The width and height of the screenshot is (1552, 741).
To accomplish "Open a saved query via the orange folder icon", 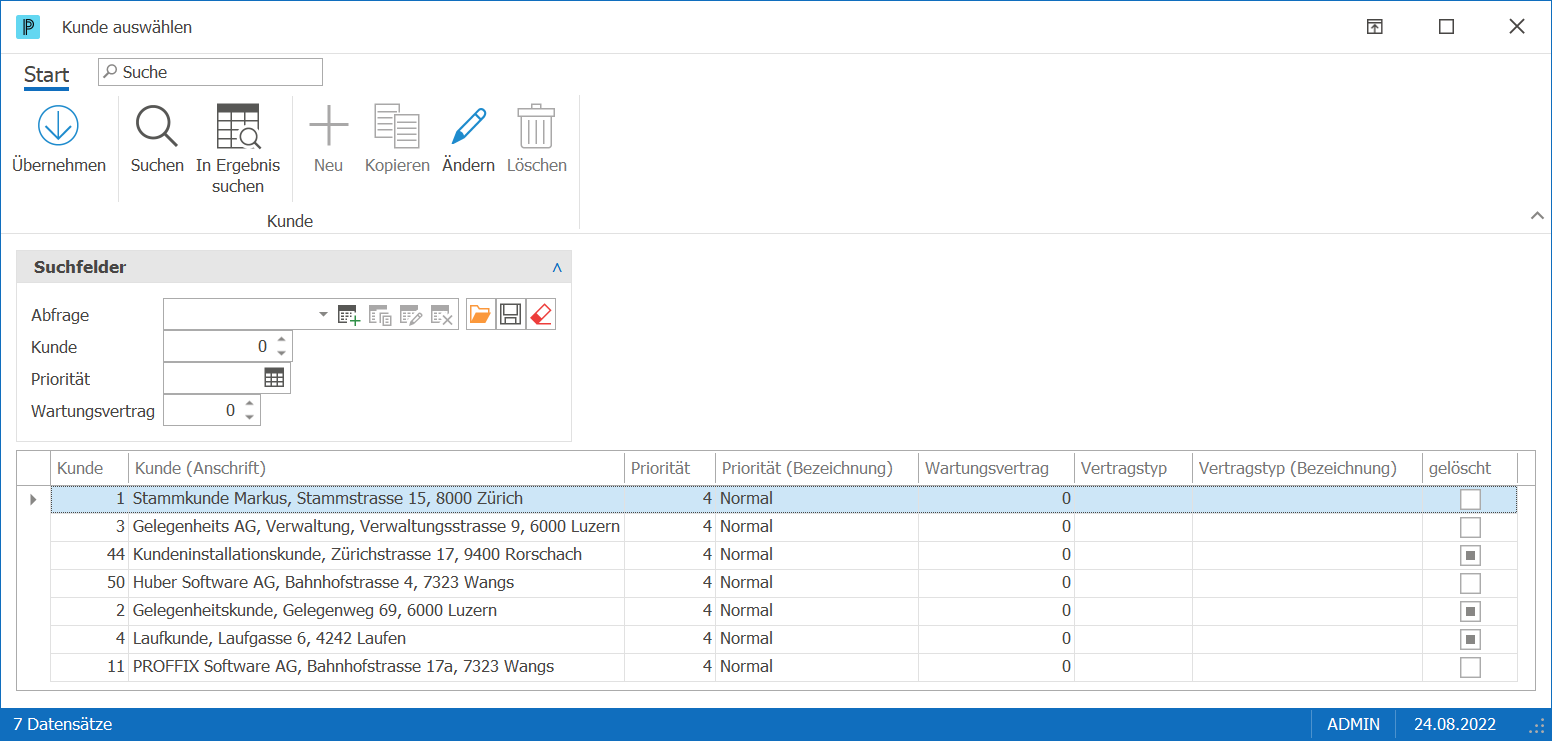I will (480, 315).
